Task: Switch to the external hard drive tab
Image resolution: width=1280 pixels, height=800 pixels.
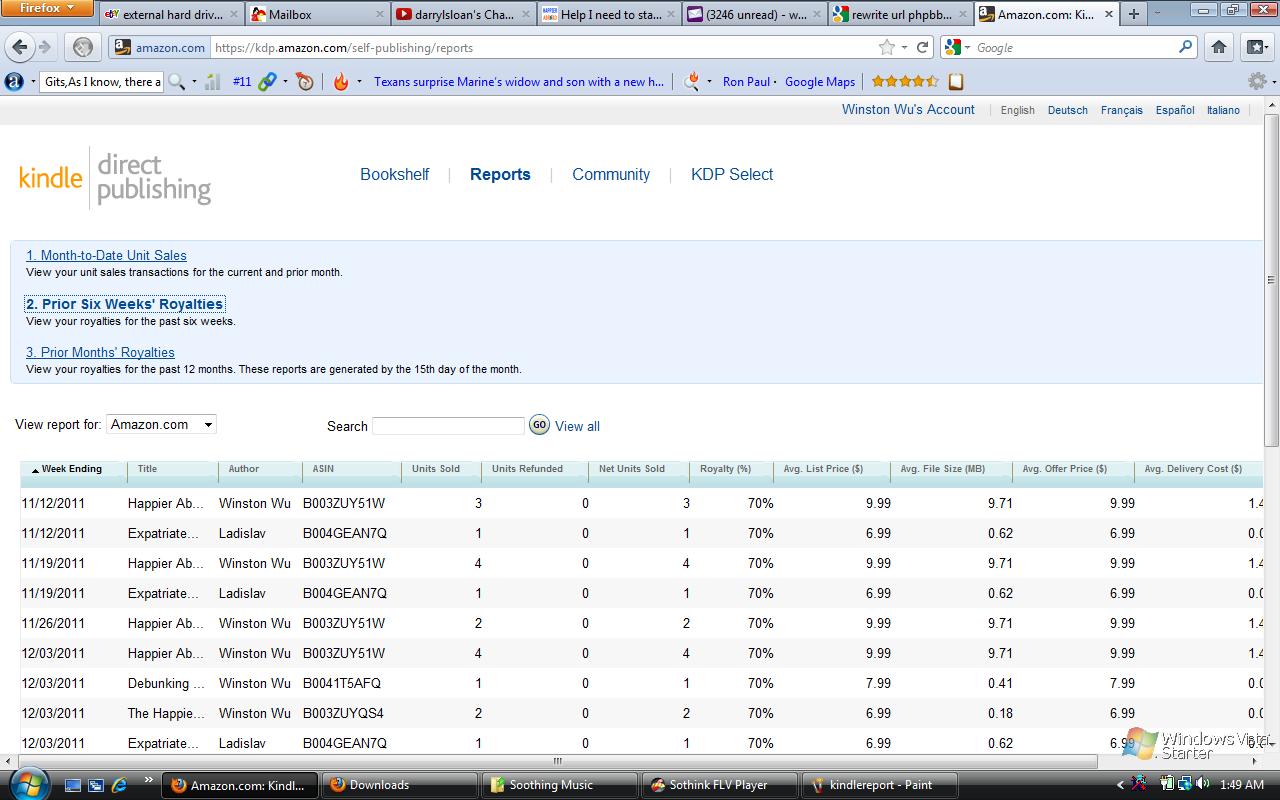Action: coord(170,14)
